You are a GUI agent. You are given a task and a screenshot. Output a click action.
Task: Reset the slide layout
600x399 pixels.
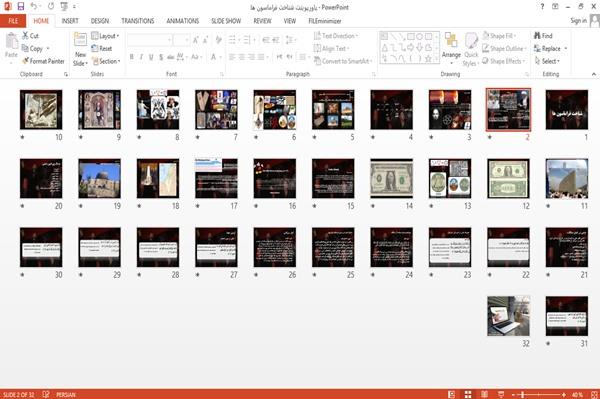click(x=102, y=49)
